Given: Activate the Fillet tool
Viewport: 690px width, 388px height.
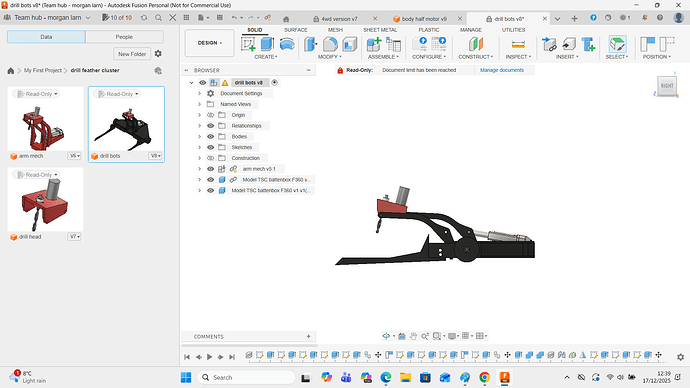Looking at the screenshot, I should tap(330, 44).
